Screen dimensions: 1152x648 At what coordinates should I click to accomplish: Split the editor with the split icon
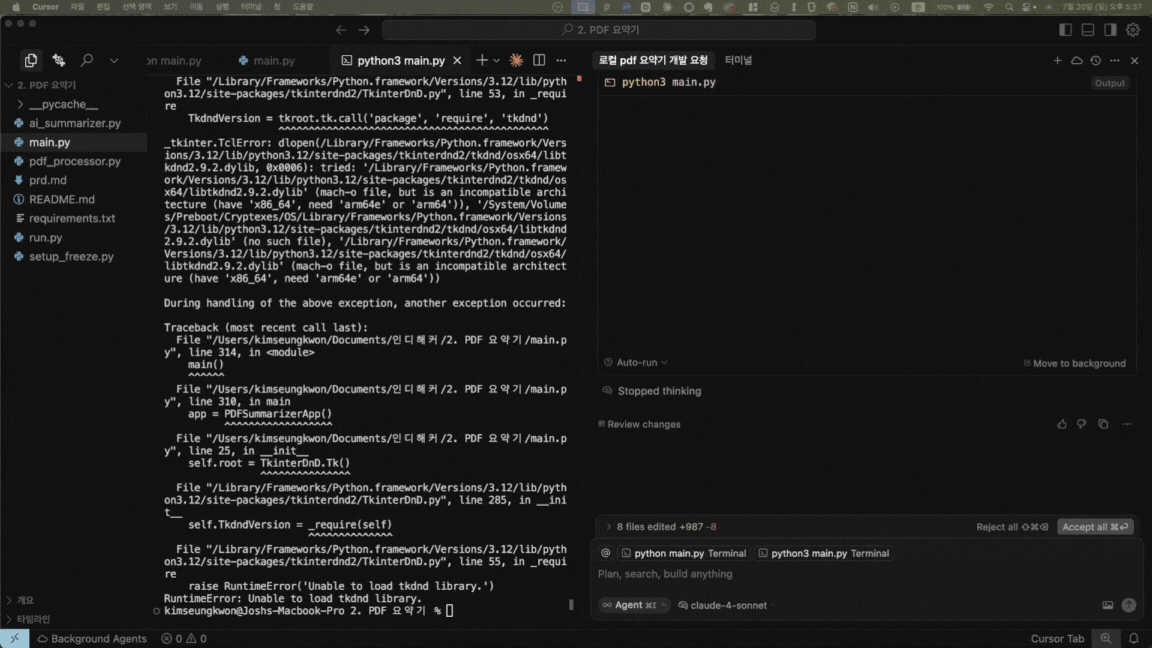(539, 60)
